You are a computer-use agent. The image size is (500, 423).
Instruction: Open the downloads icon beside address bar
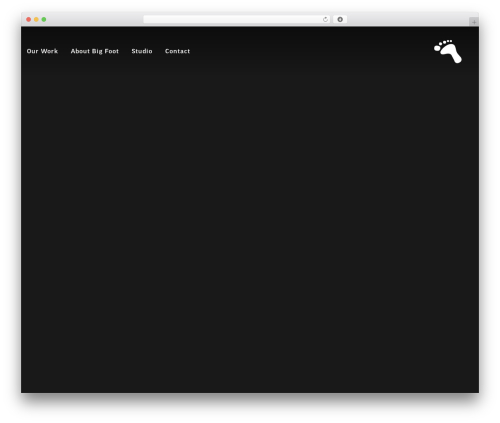[340, 19]
